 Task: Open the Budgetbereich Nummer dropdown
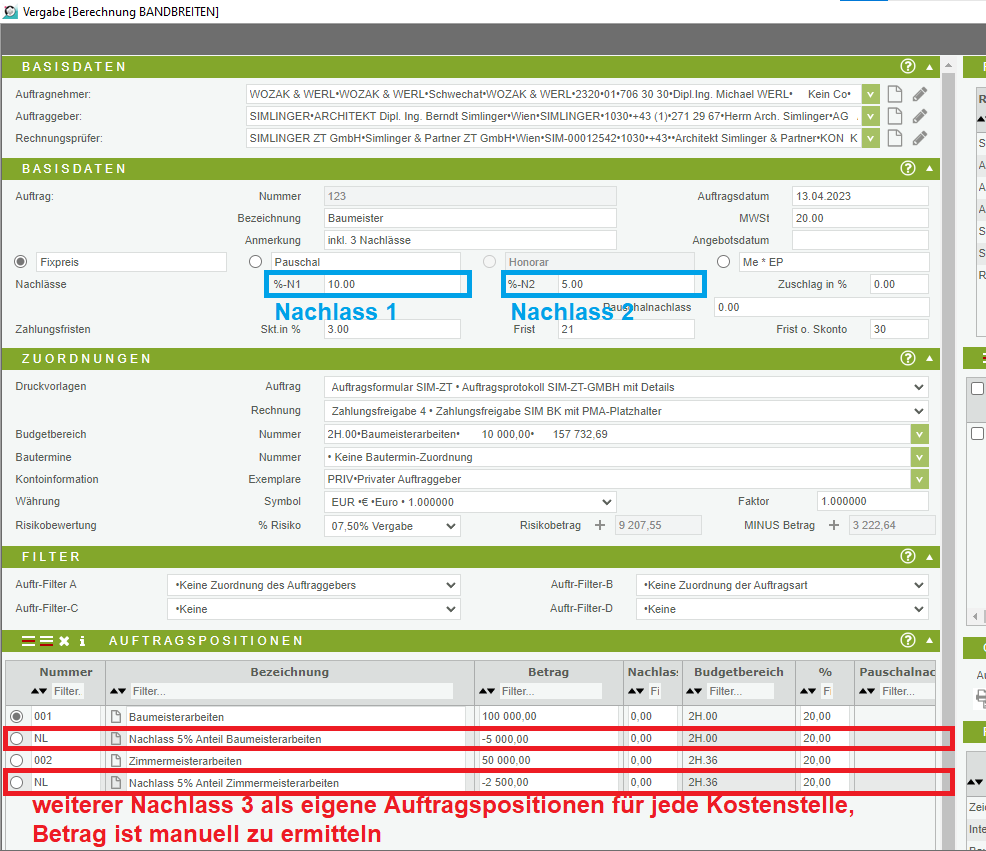tap(919, 435)
